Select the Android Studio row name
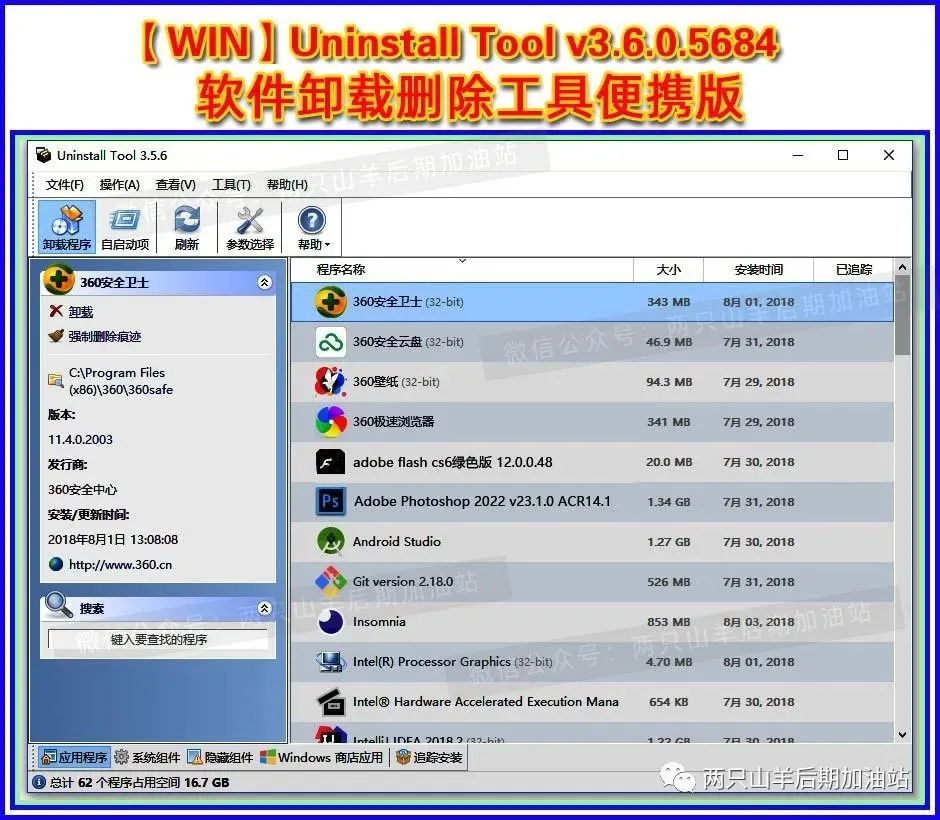The width and height of the screenshot is (940, 820). click(x=397, y=542)
